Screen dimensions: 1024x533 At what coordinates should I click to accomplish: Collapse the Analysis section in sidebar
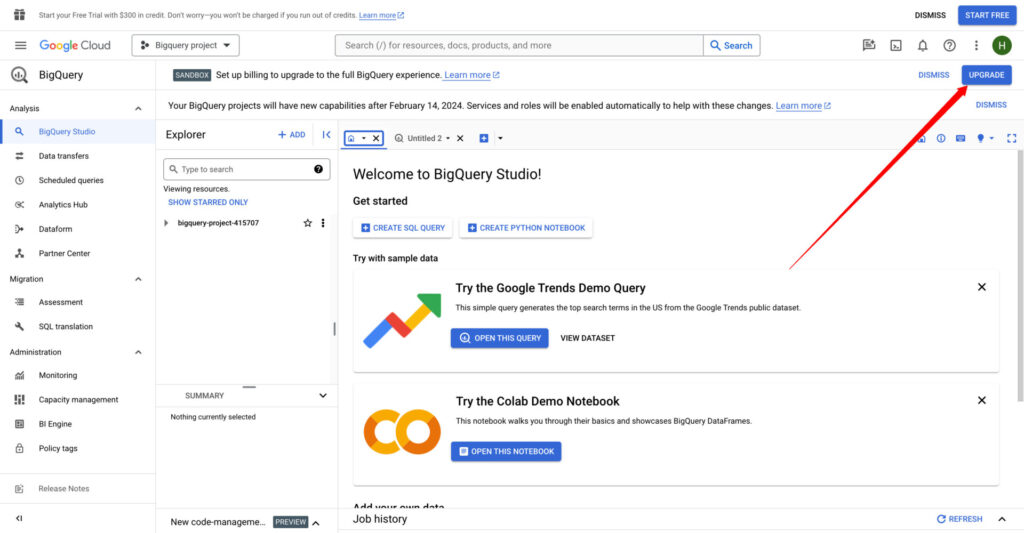point(138,108)
